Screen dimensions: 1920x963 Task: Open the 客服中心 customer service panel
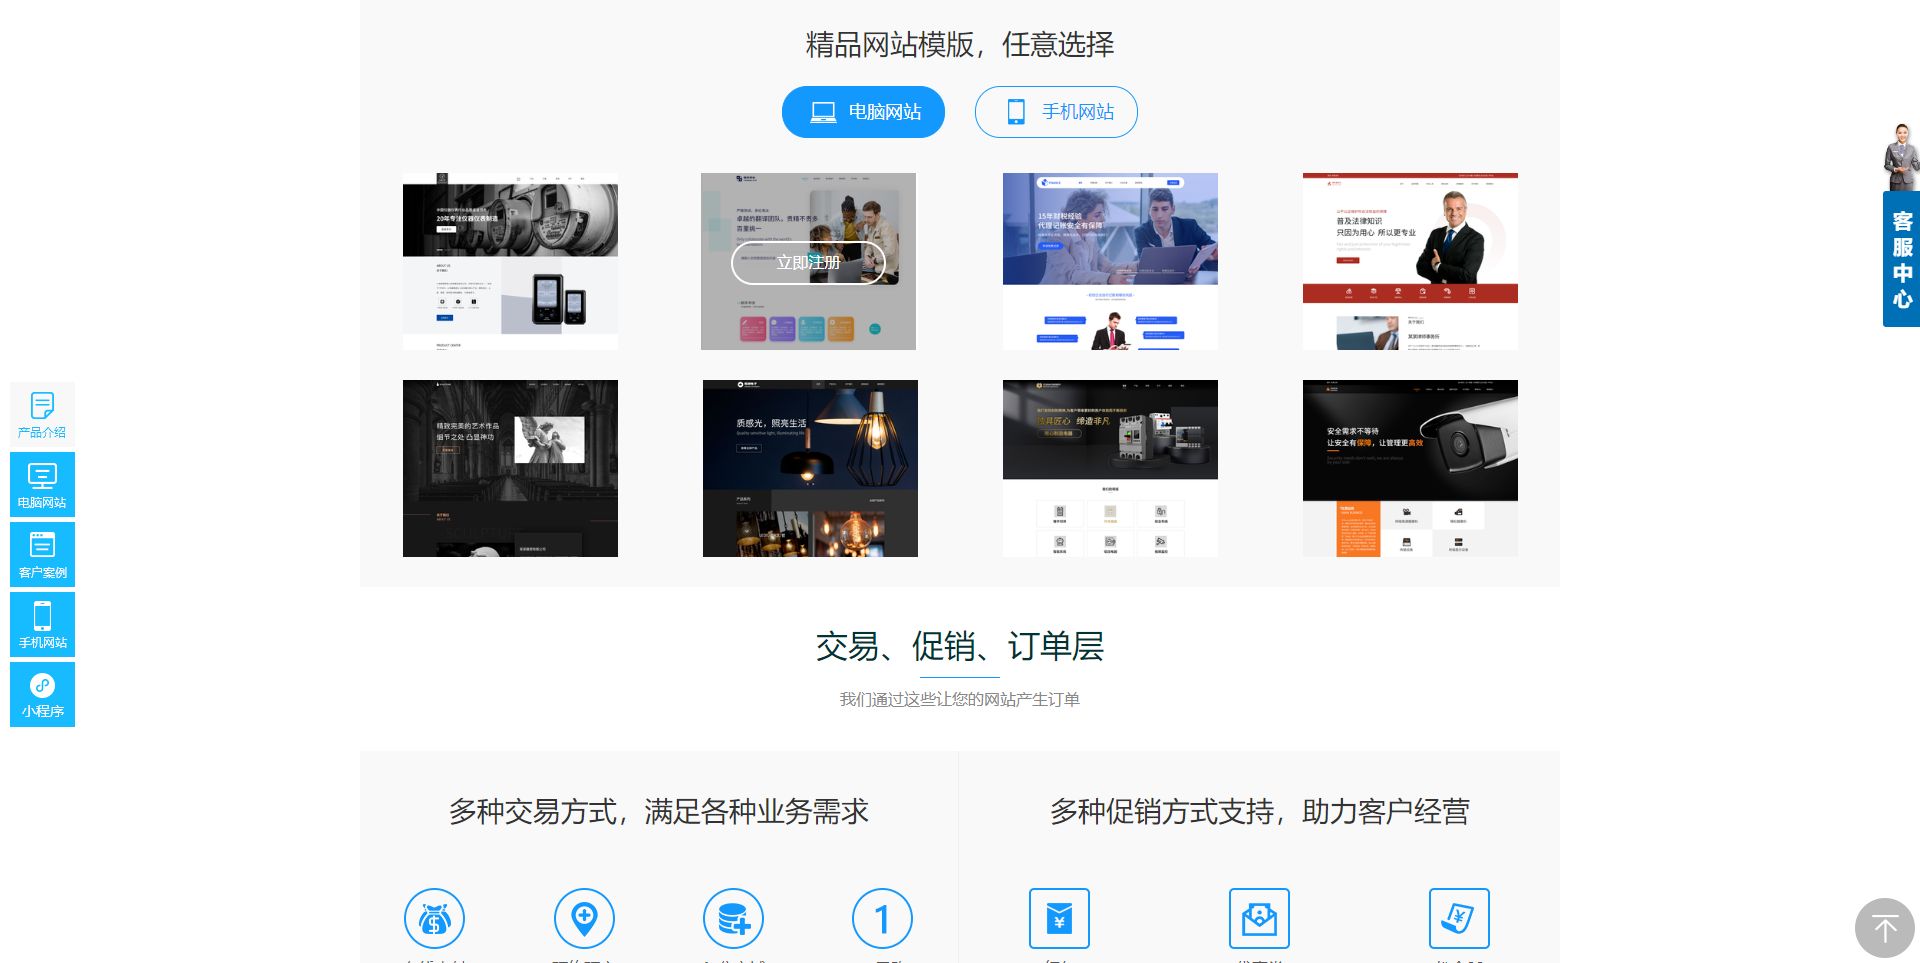click(x=1901, y=259)
